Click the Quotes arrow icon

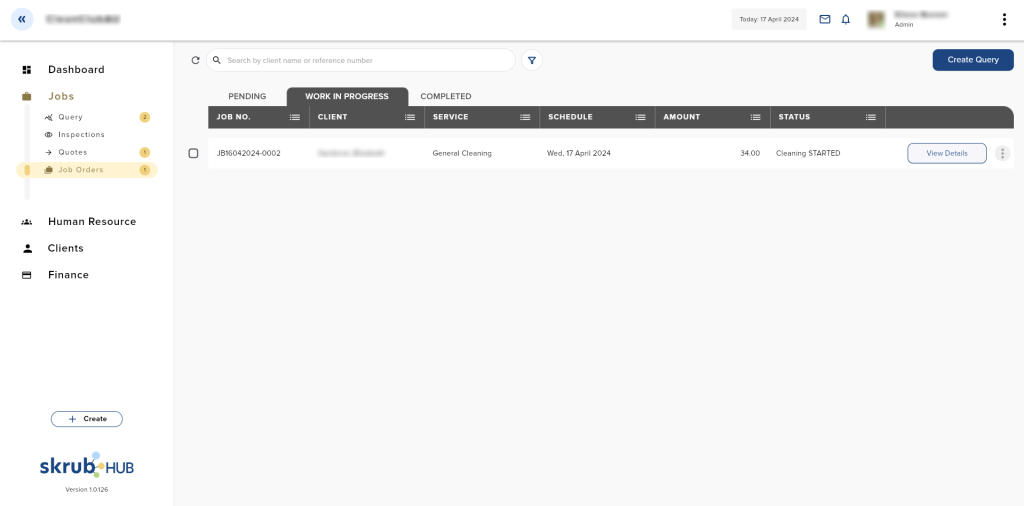[48, 152]
